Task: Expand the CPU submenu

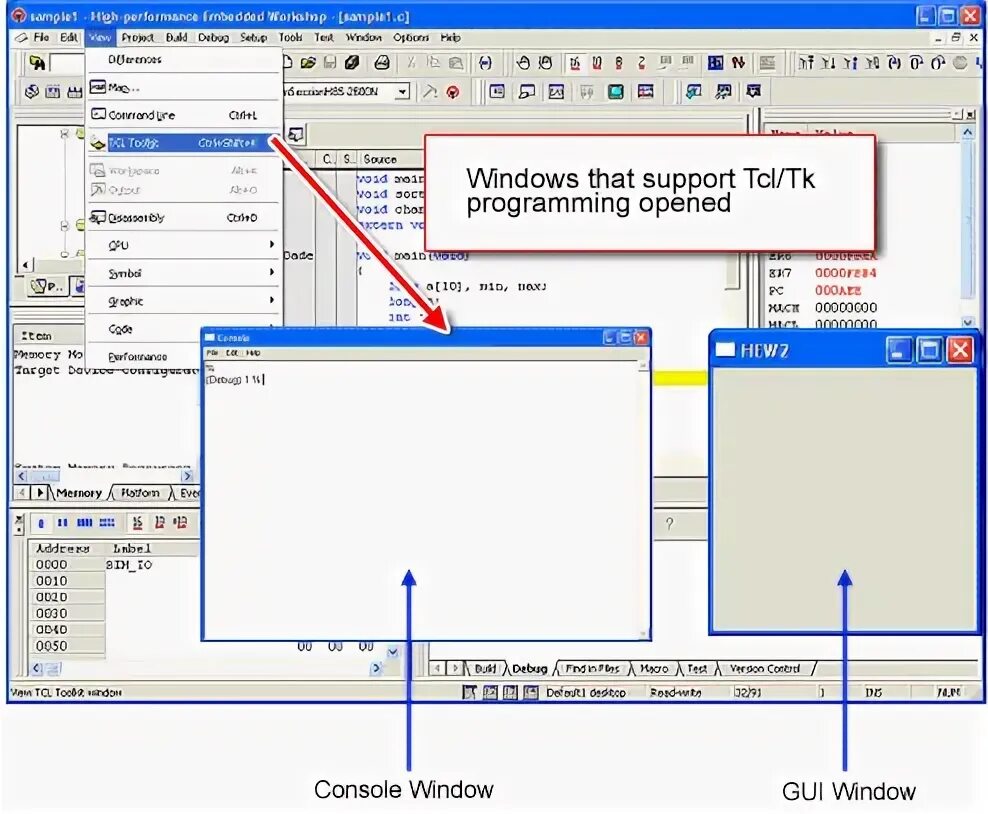Action: click(x=183, y=245)
